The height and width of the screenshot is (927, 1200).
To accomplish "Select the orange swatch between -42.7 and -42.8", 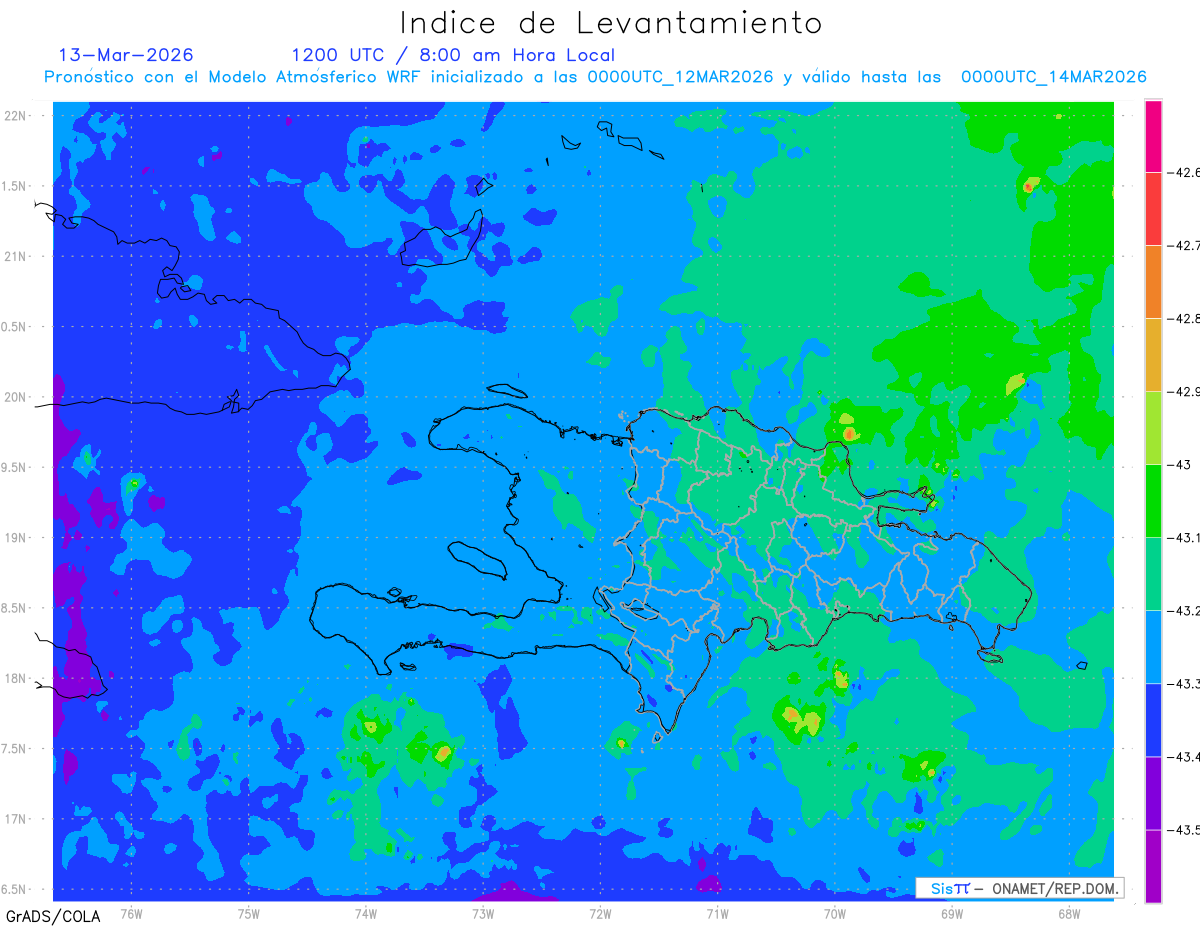I will tap(1153, 282).
